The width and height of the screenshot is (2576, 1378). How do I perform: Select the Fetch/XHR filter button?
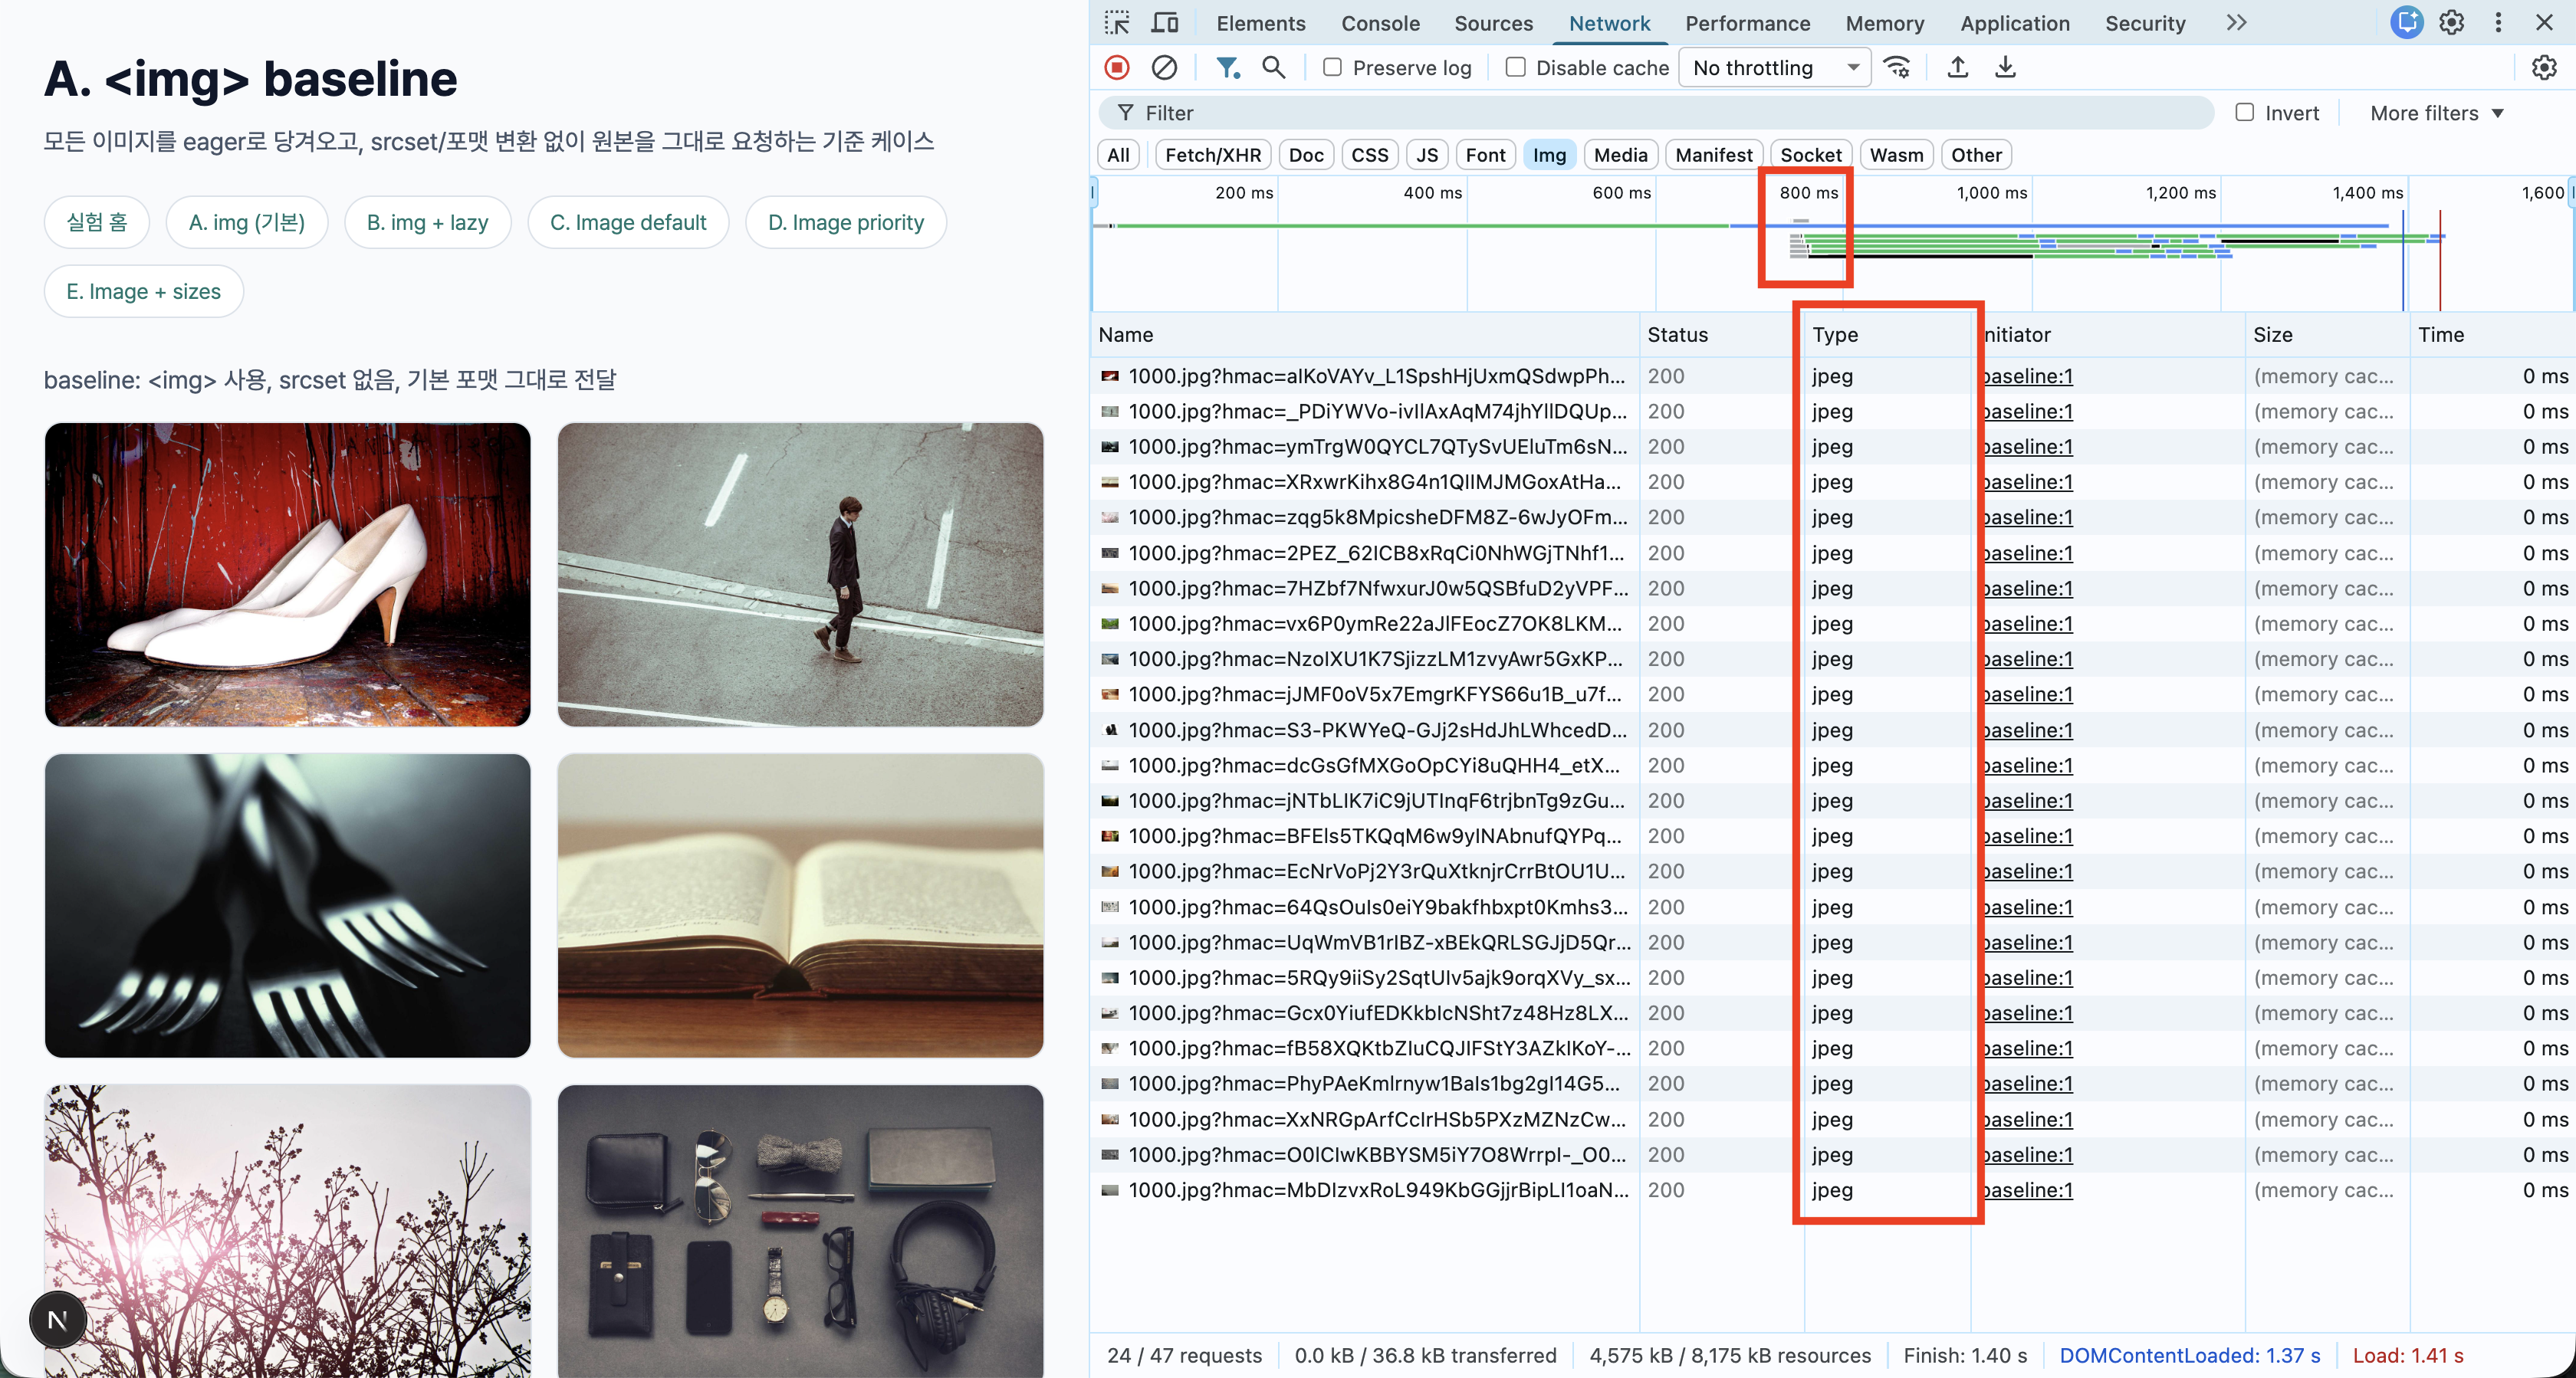(x=1212, y=155)
